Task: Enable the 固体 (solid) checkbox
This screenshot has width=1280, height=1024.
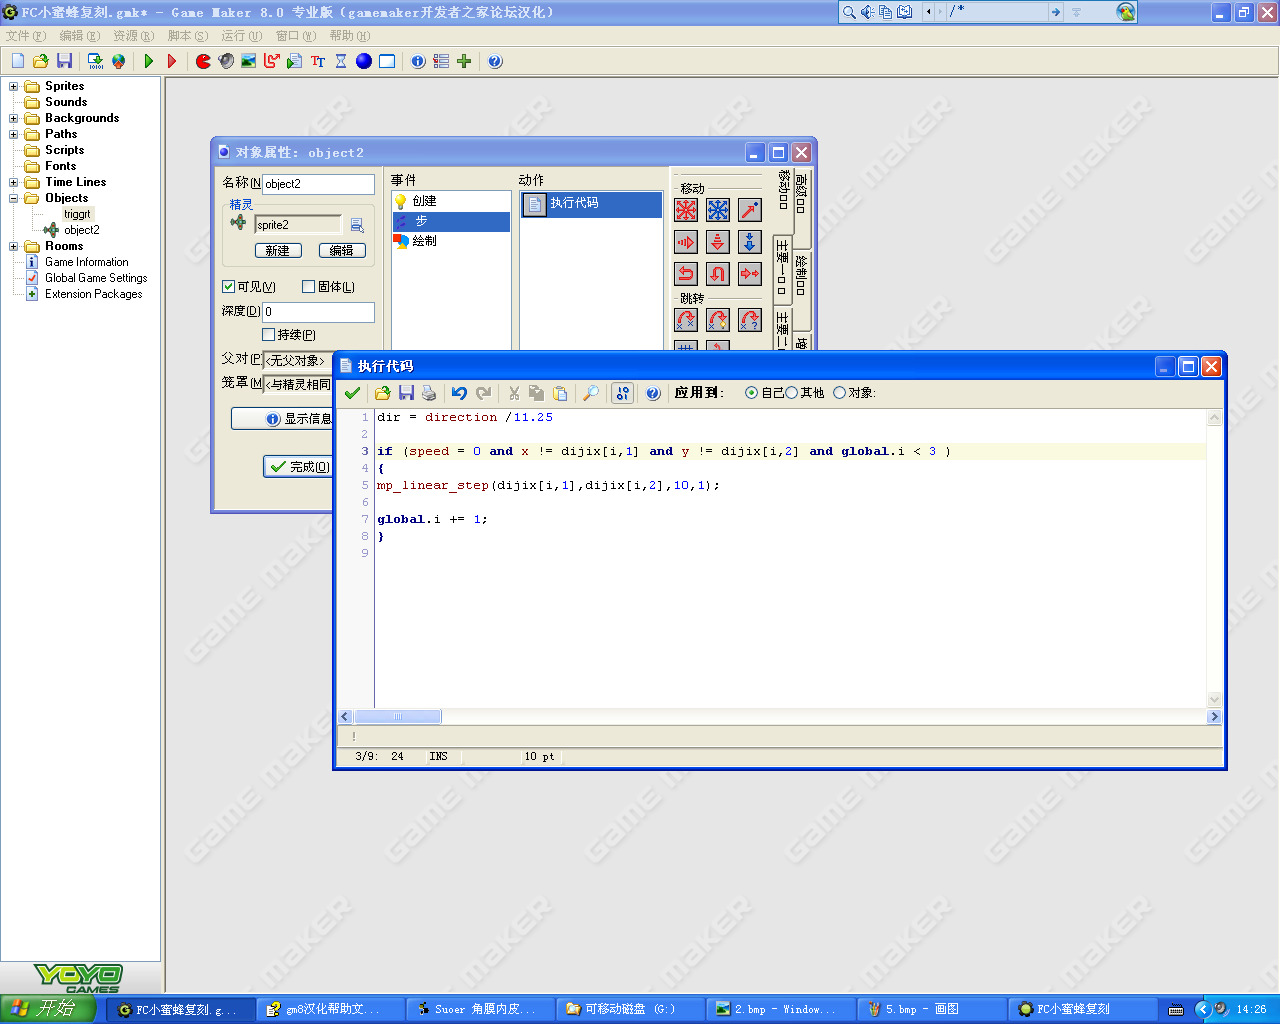Action: click(309, 287)
